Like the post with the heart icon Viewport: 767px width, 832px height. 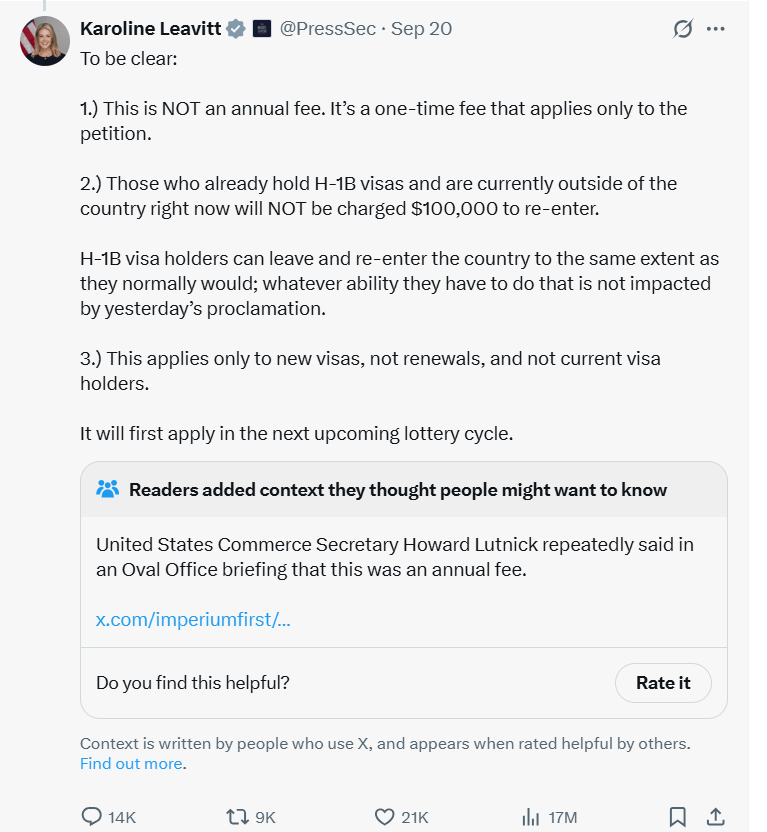385,817
